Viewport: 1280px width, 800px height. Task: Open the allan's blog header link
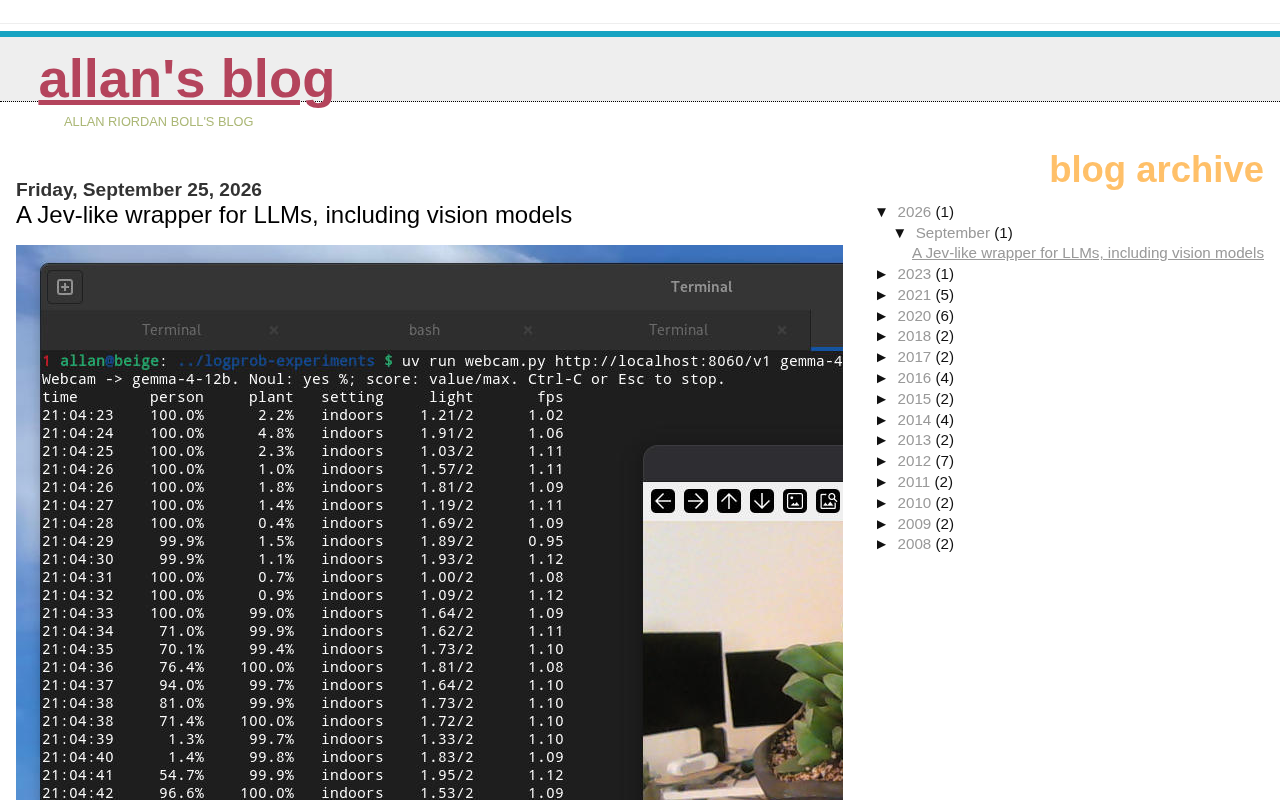(x=186, y=79)
